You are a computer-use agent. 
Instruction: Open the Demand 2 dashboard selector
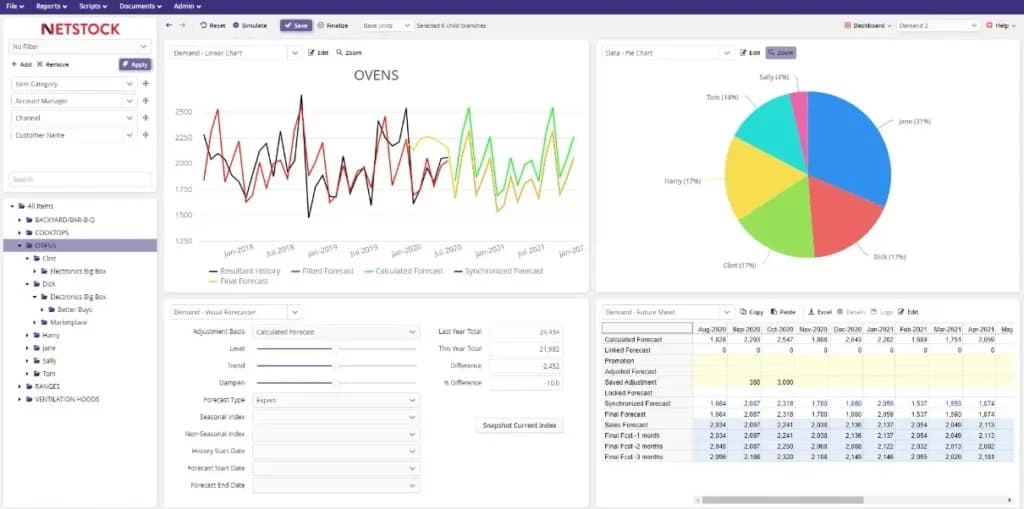(x=938, y=25)
